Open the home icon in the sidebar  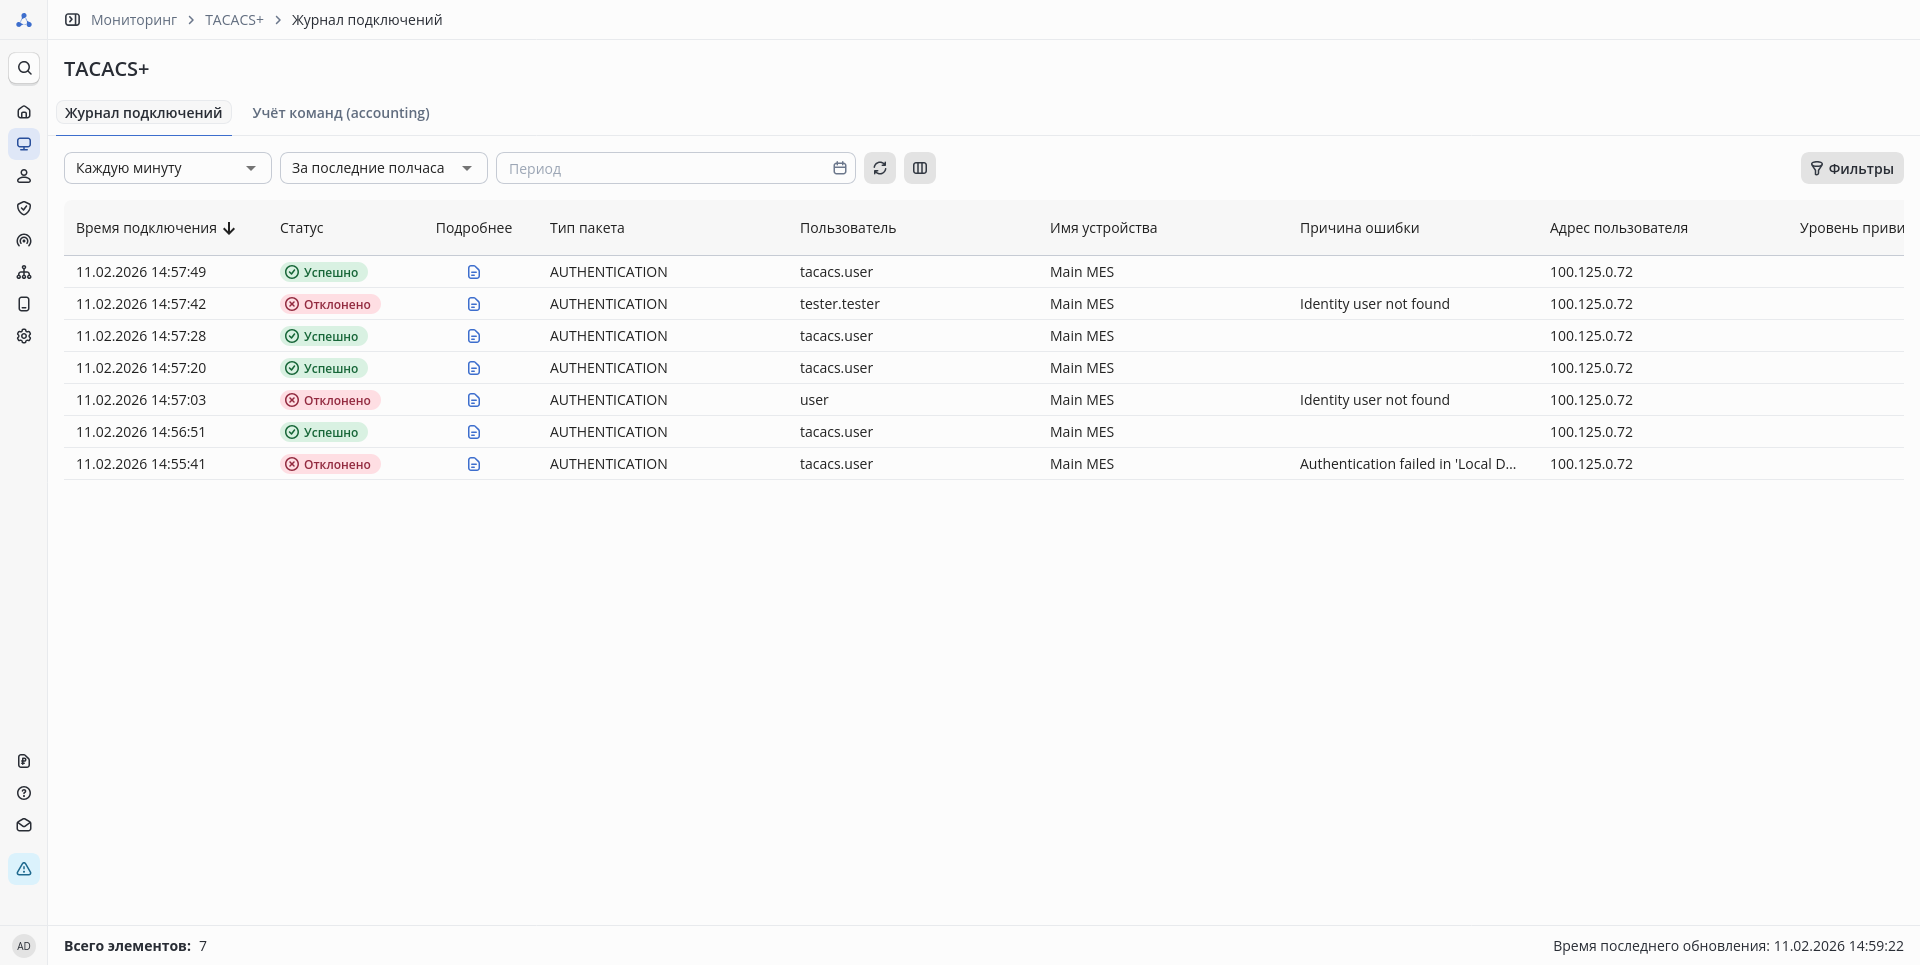[24, 112]
